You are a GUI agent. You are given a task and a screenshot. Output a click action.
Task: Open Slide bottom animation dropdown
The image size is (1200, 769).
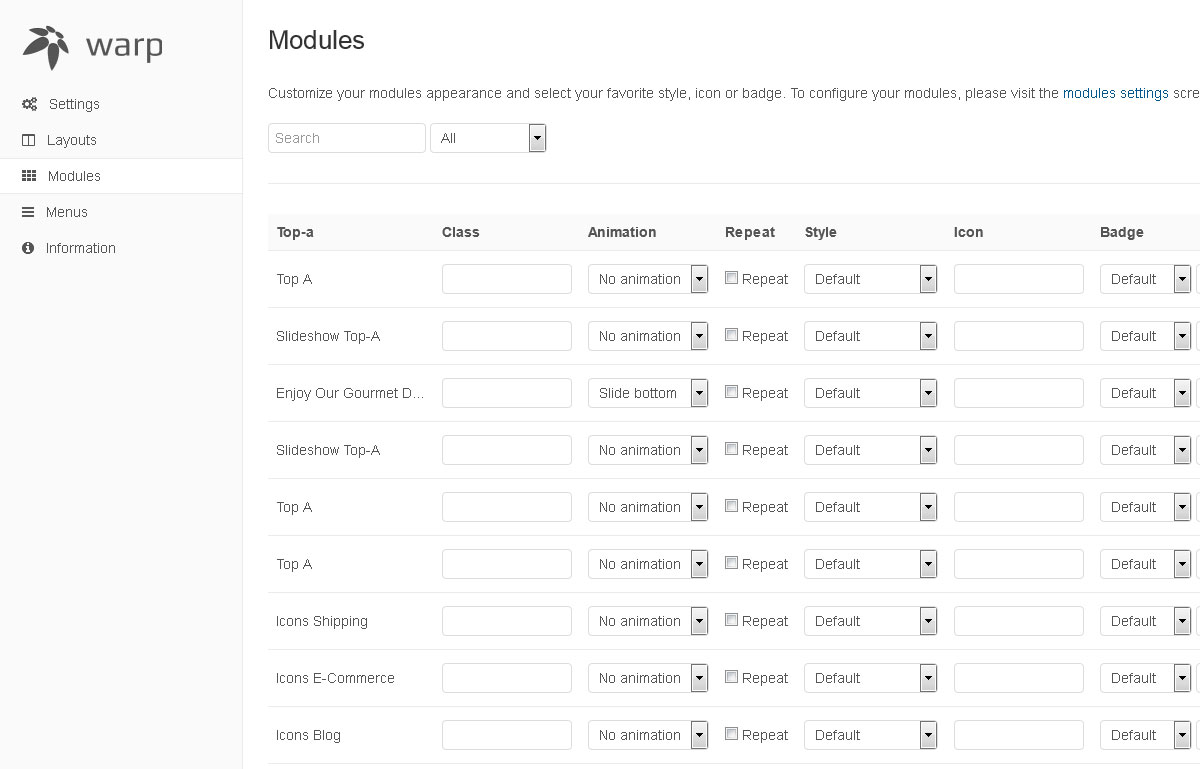coord(647,393)
